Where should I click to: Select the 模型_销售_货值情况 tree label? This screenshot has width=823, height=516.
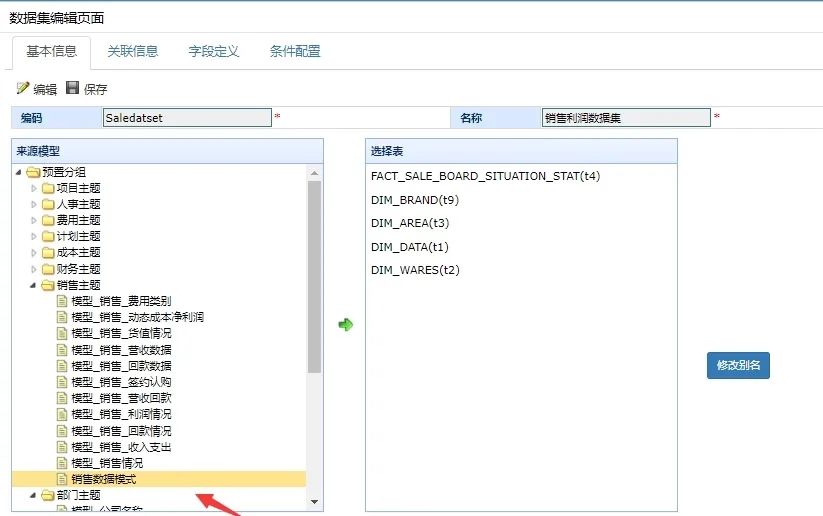pos(121,334)
